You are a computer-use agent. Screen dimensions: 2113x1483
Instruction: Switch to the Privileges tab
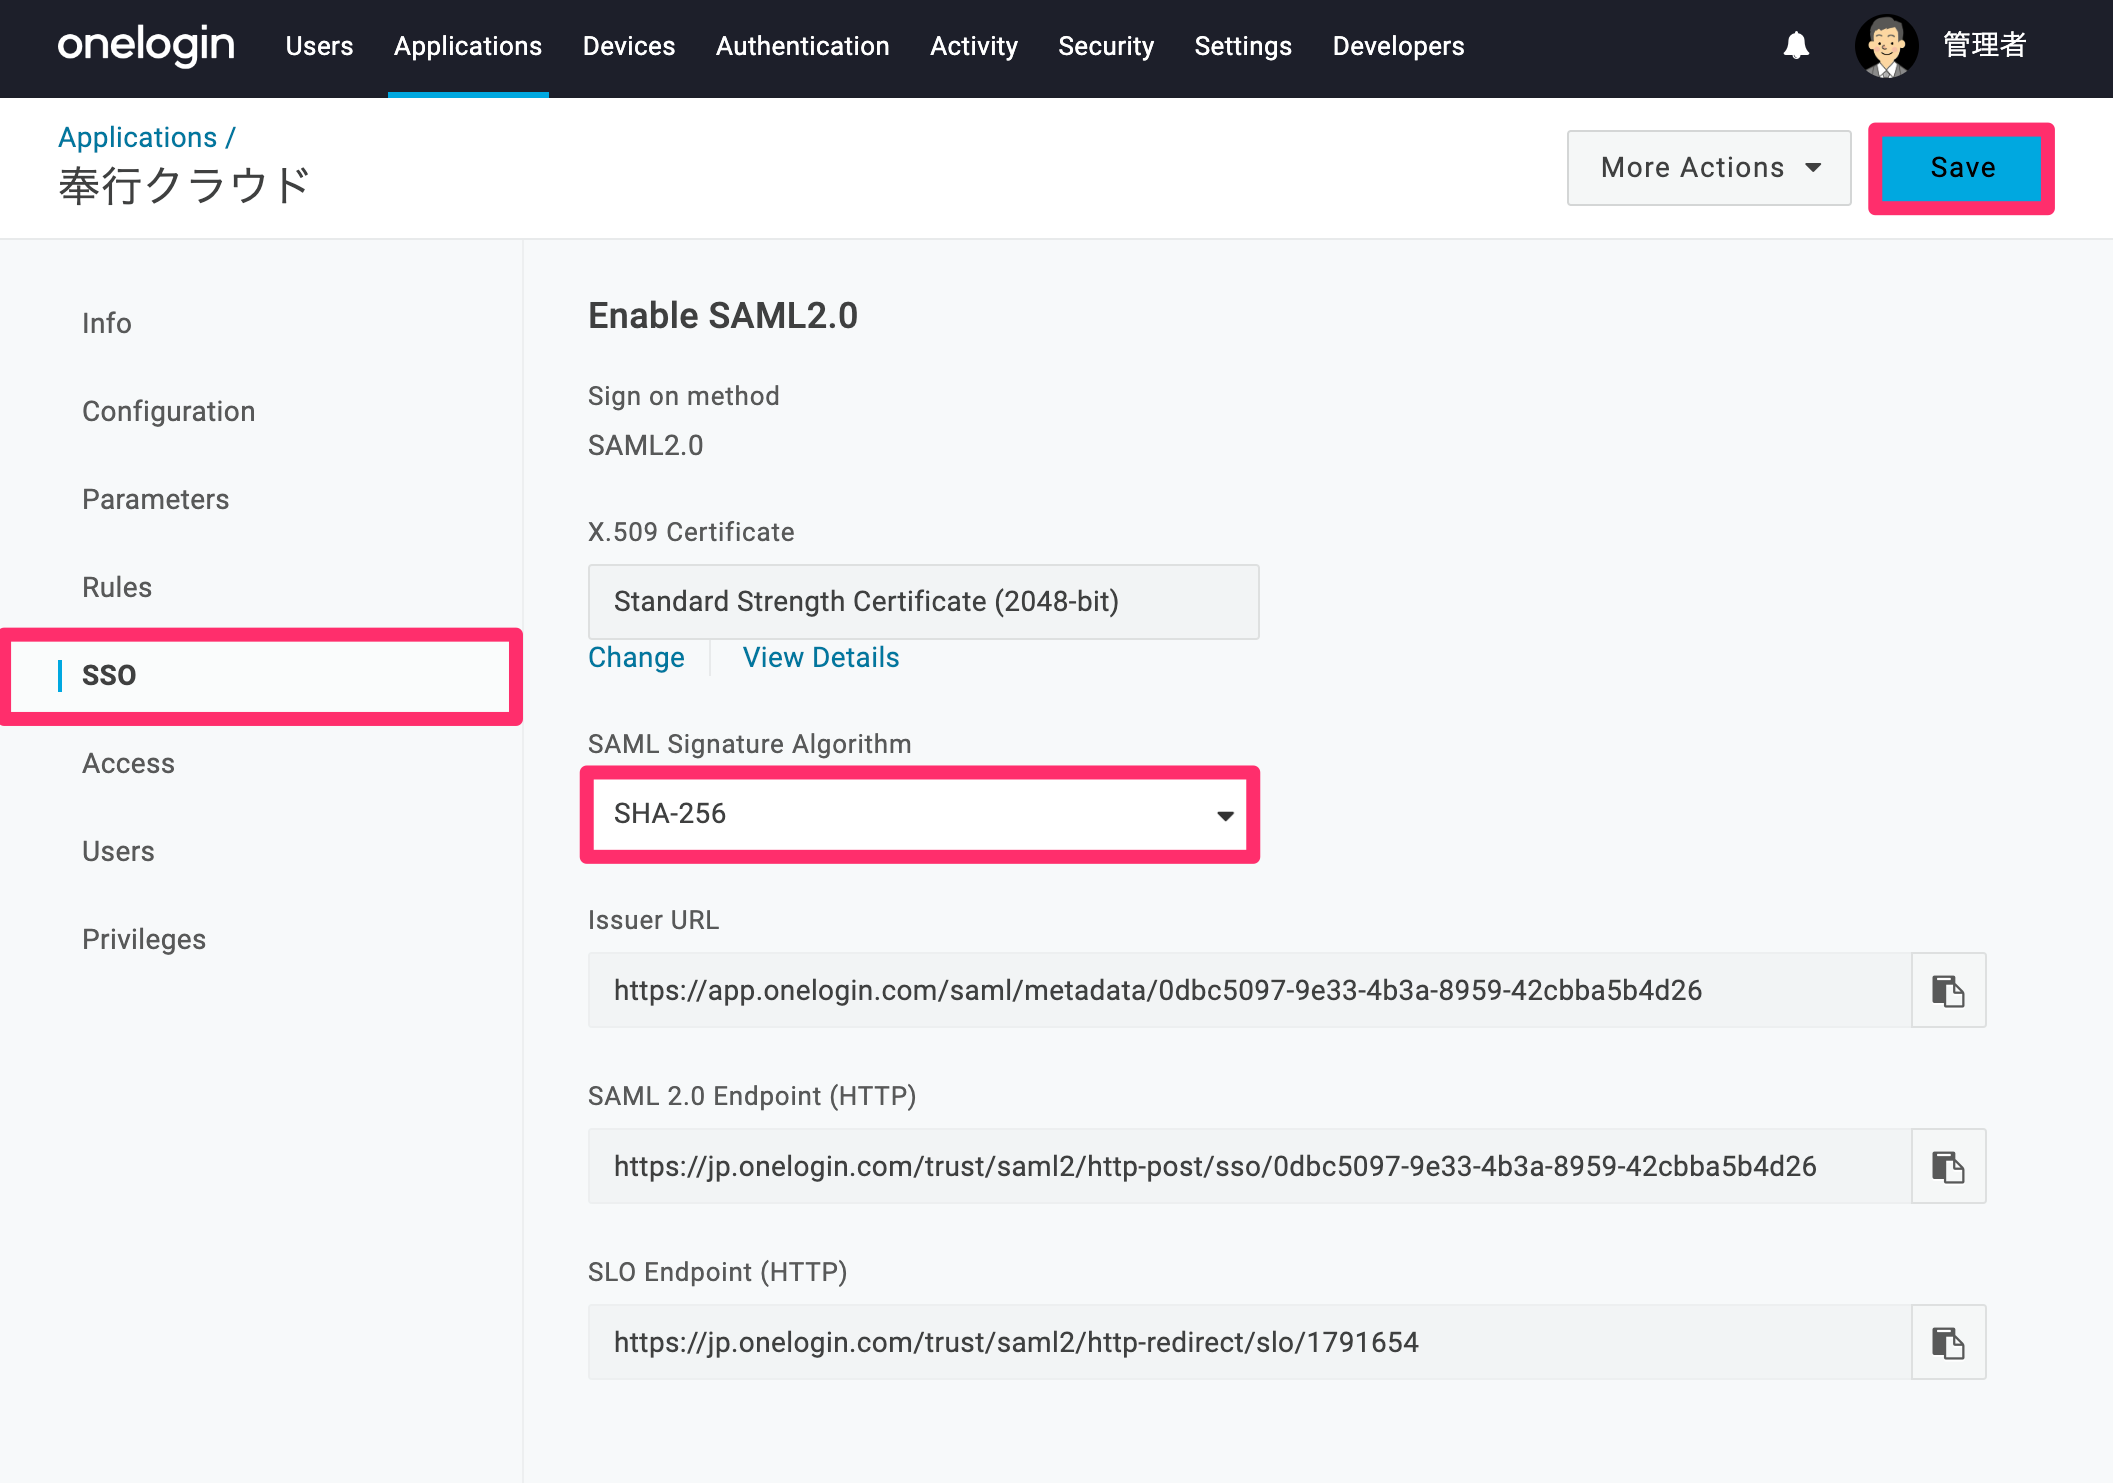coord(144,939)
